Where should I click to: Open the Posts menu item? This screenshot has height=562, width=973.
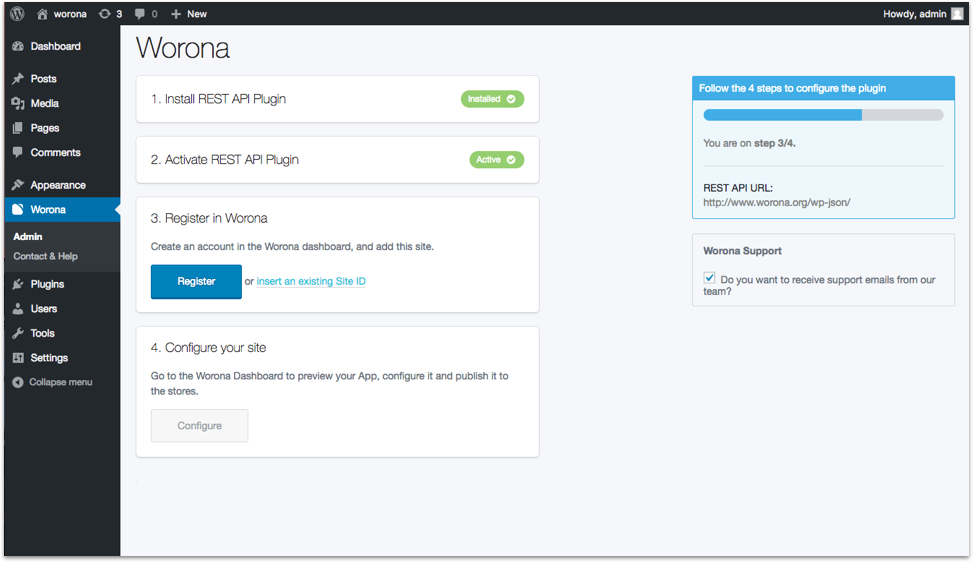(x=43, y=79)
